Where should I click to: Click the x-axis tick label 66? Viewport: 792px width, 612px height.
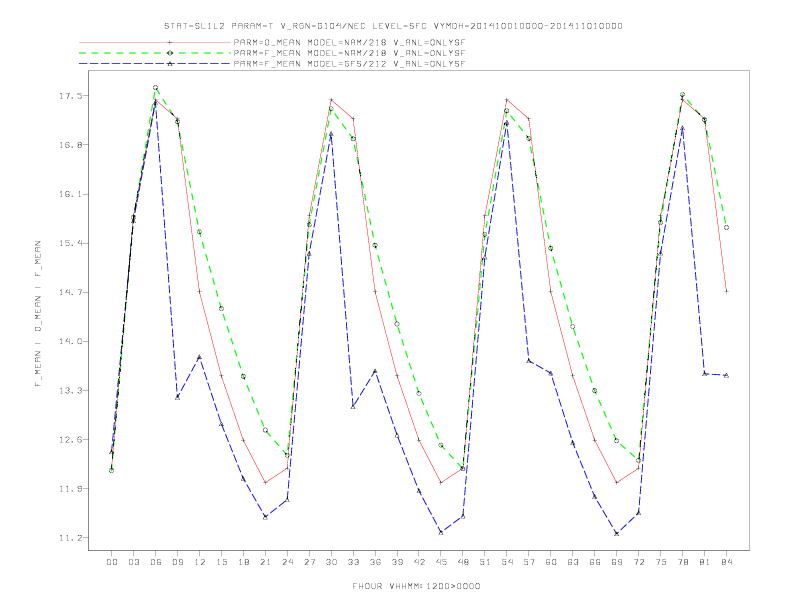click(595, 562)
